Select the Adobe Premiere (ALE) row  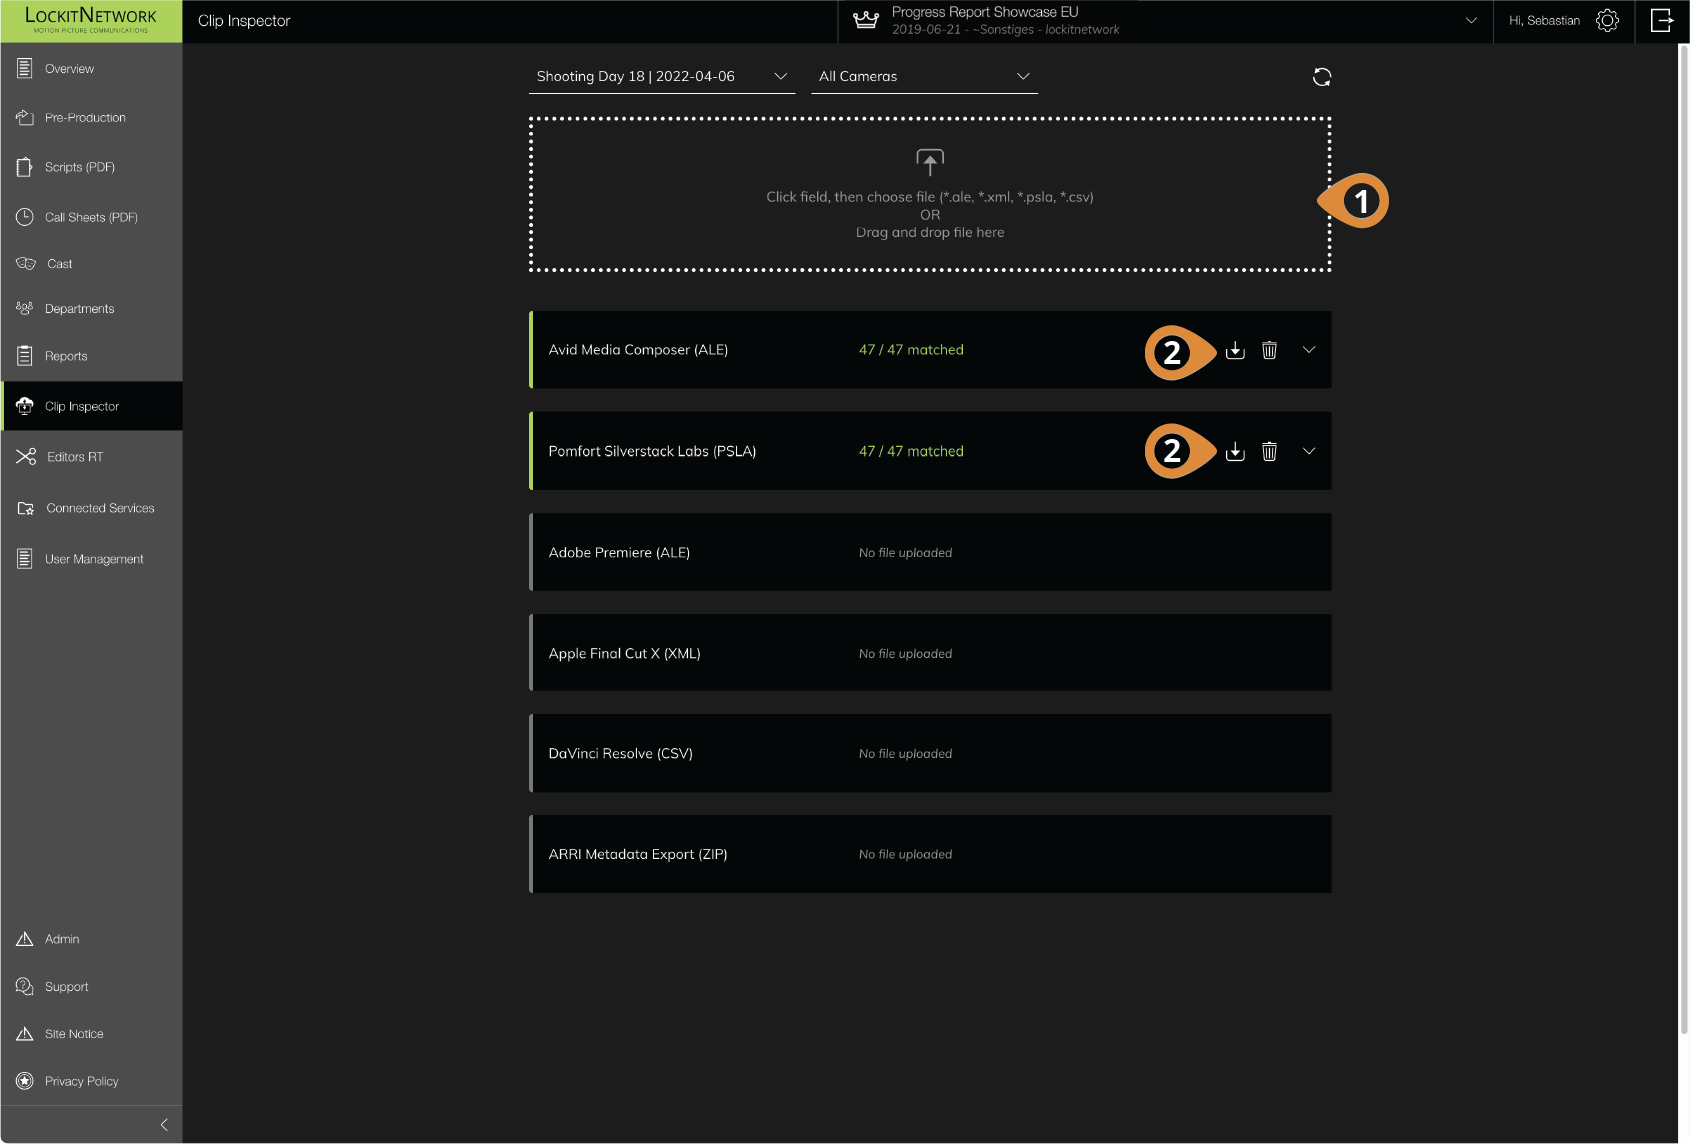[930, 552]
